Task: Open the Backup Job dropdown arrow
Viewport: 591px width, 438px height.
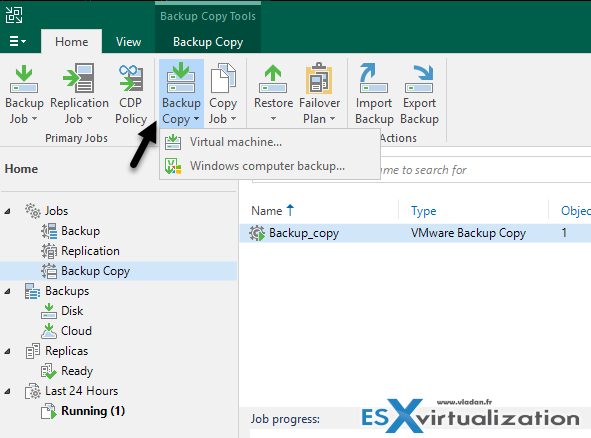Action: 34,119
